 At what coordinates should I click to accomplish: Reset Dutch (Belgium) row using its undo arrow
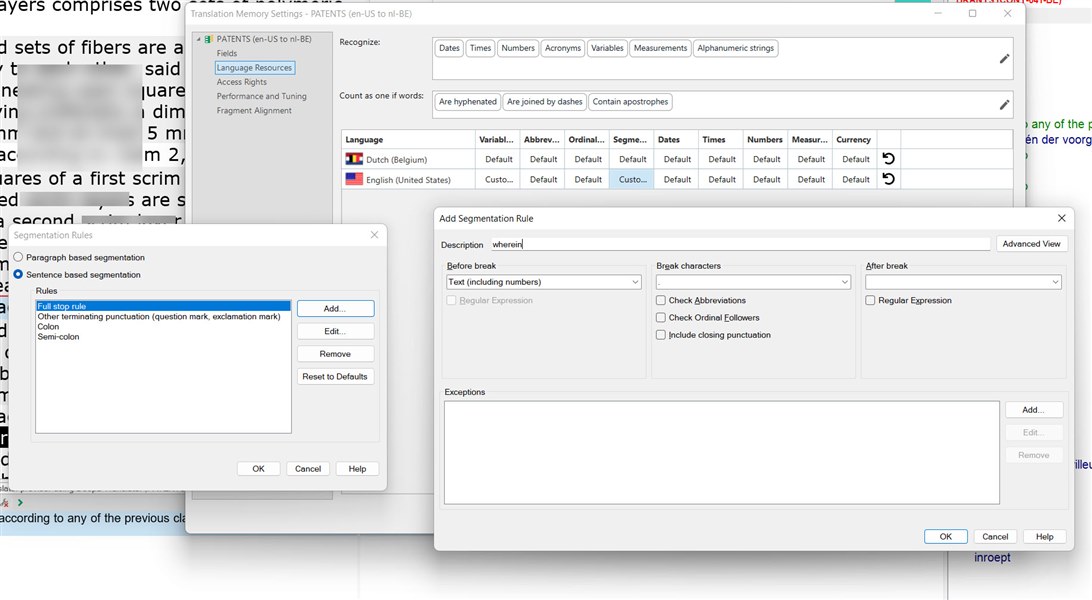click(x=888, y=158)
